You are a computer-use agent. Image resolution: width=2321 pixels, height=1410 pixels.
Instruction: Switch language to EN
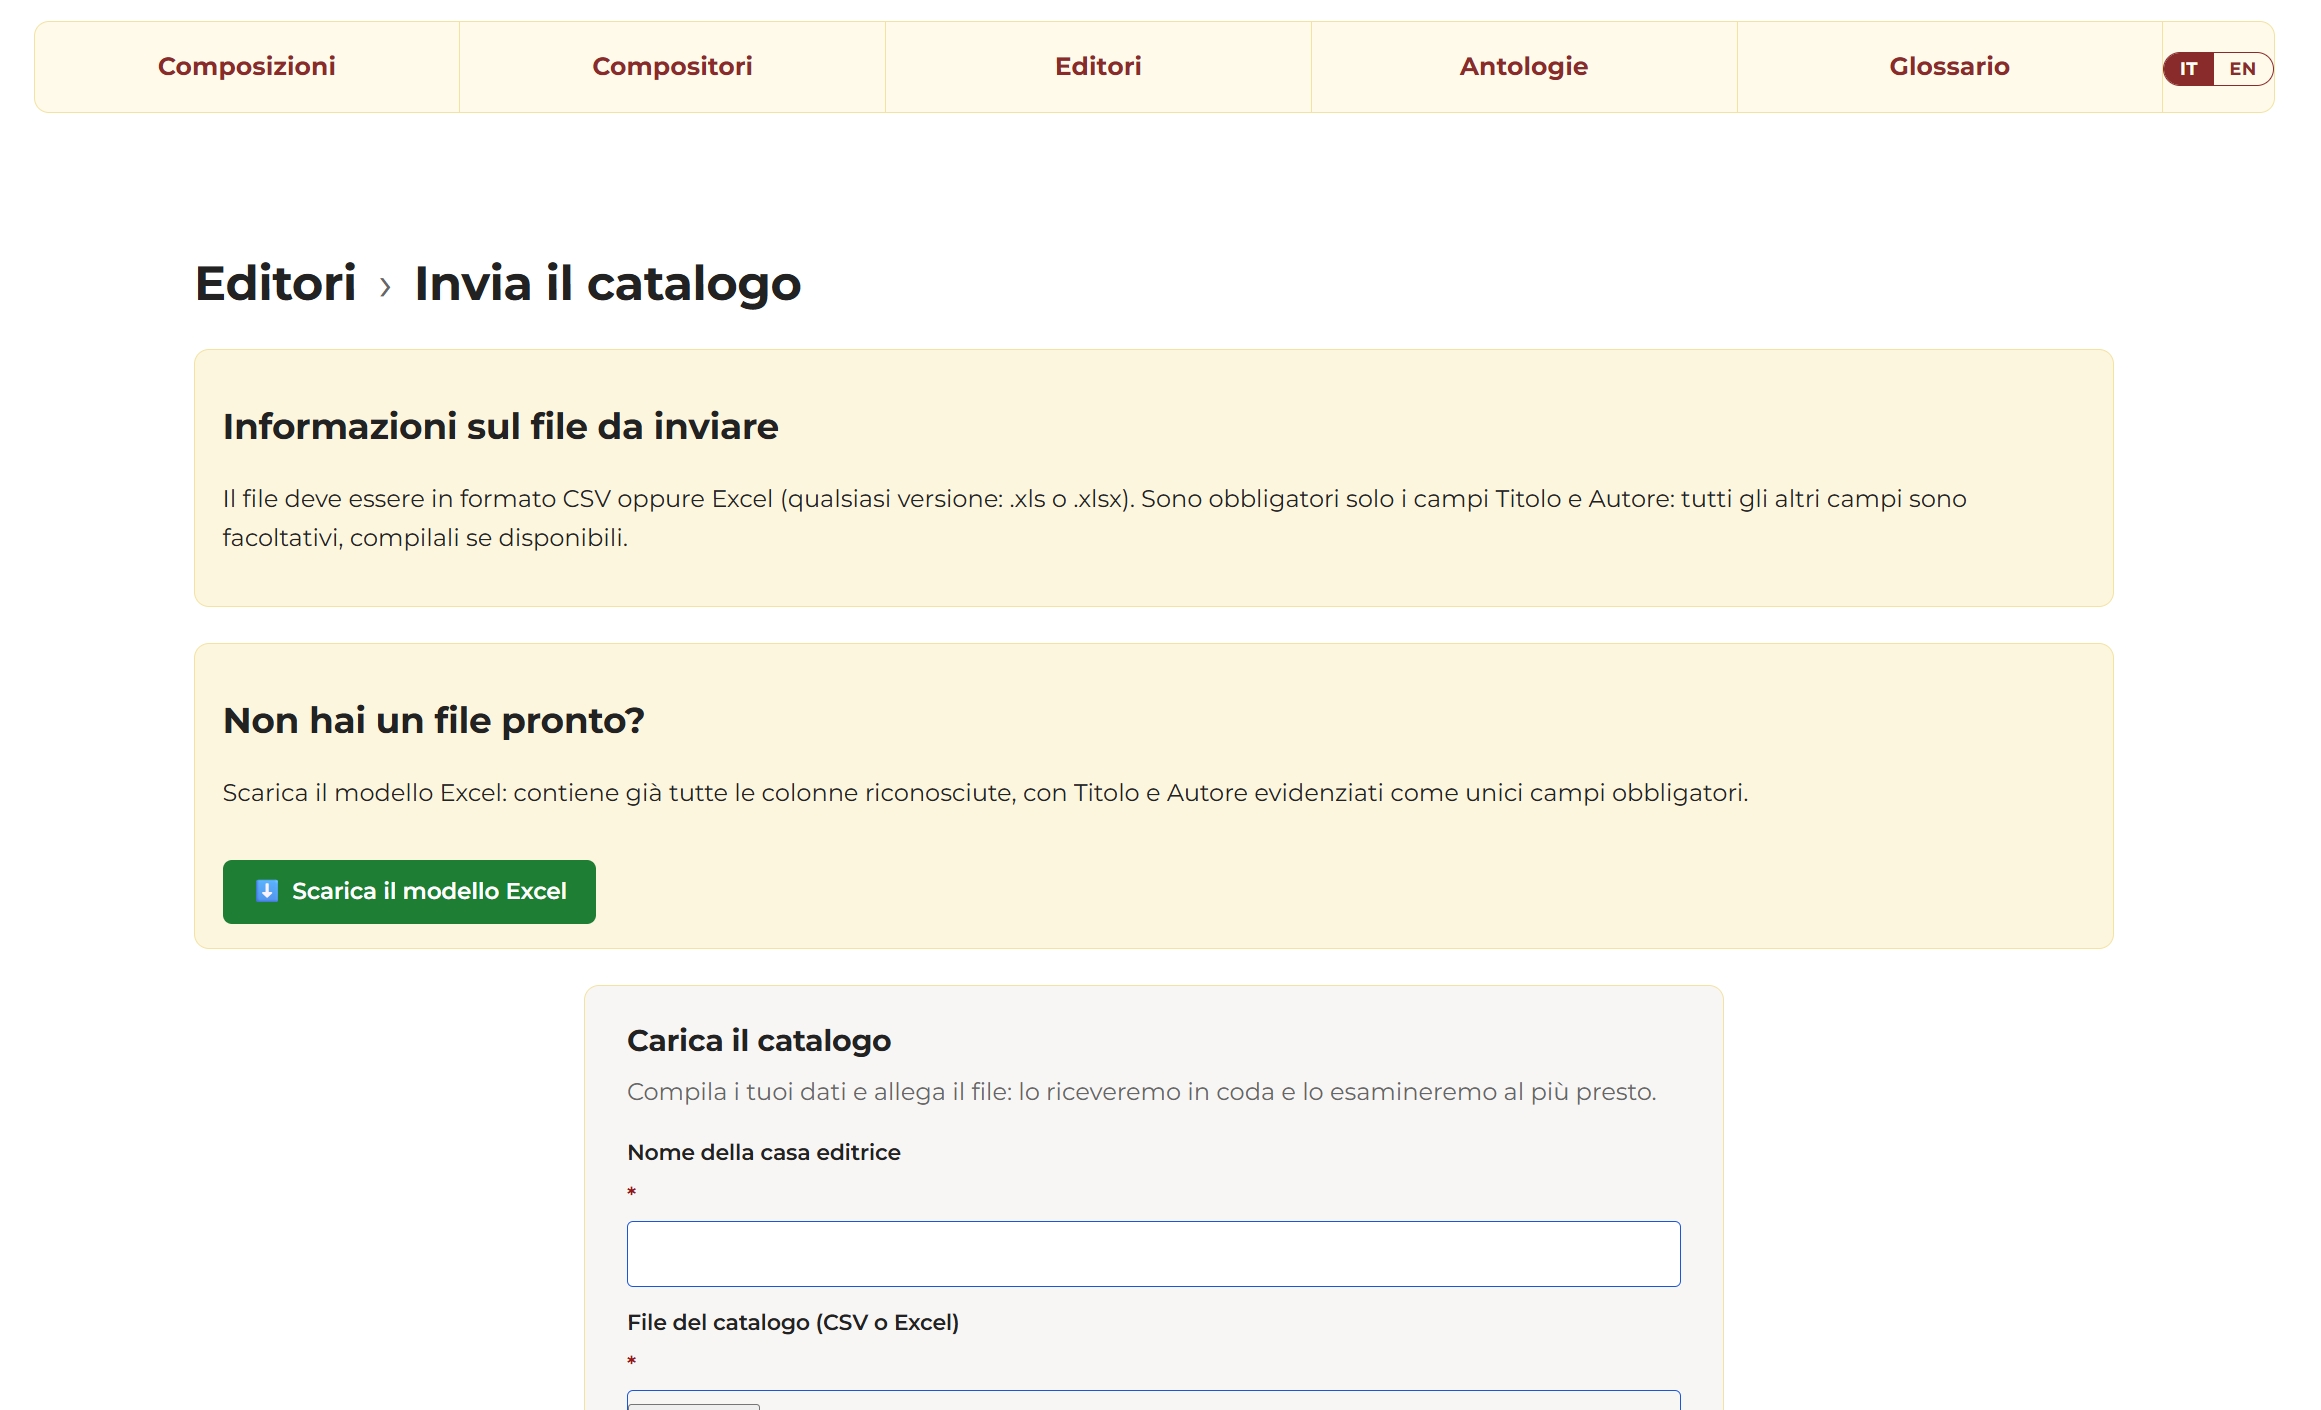click(2243, 69)
